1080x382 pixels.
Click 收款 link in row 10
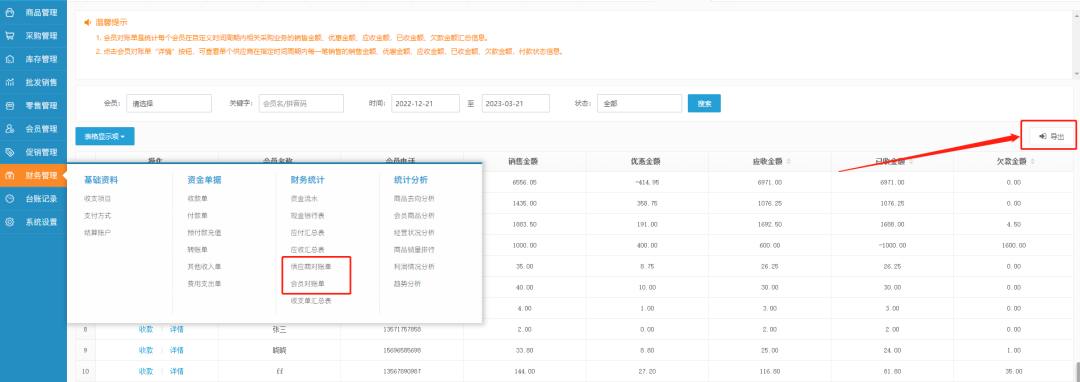[x=146, y=372]
